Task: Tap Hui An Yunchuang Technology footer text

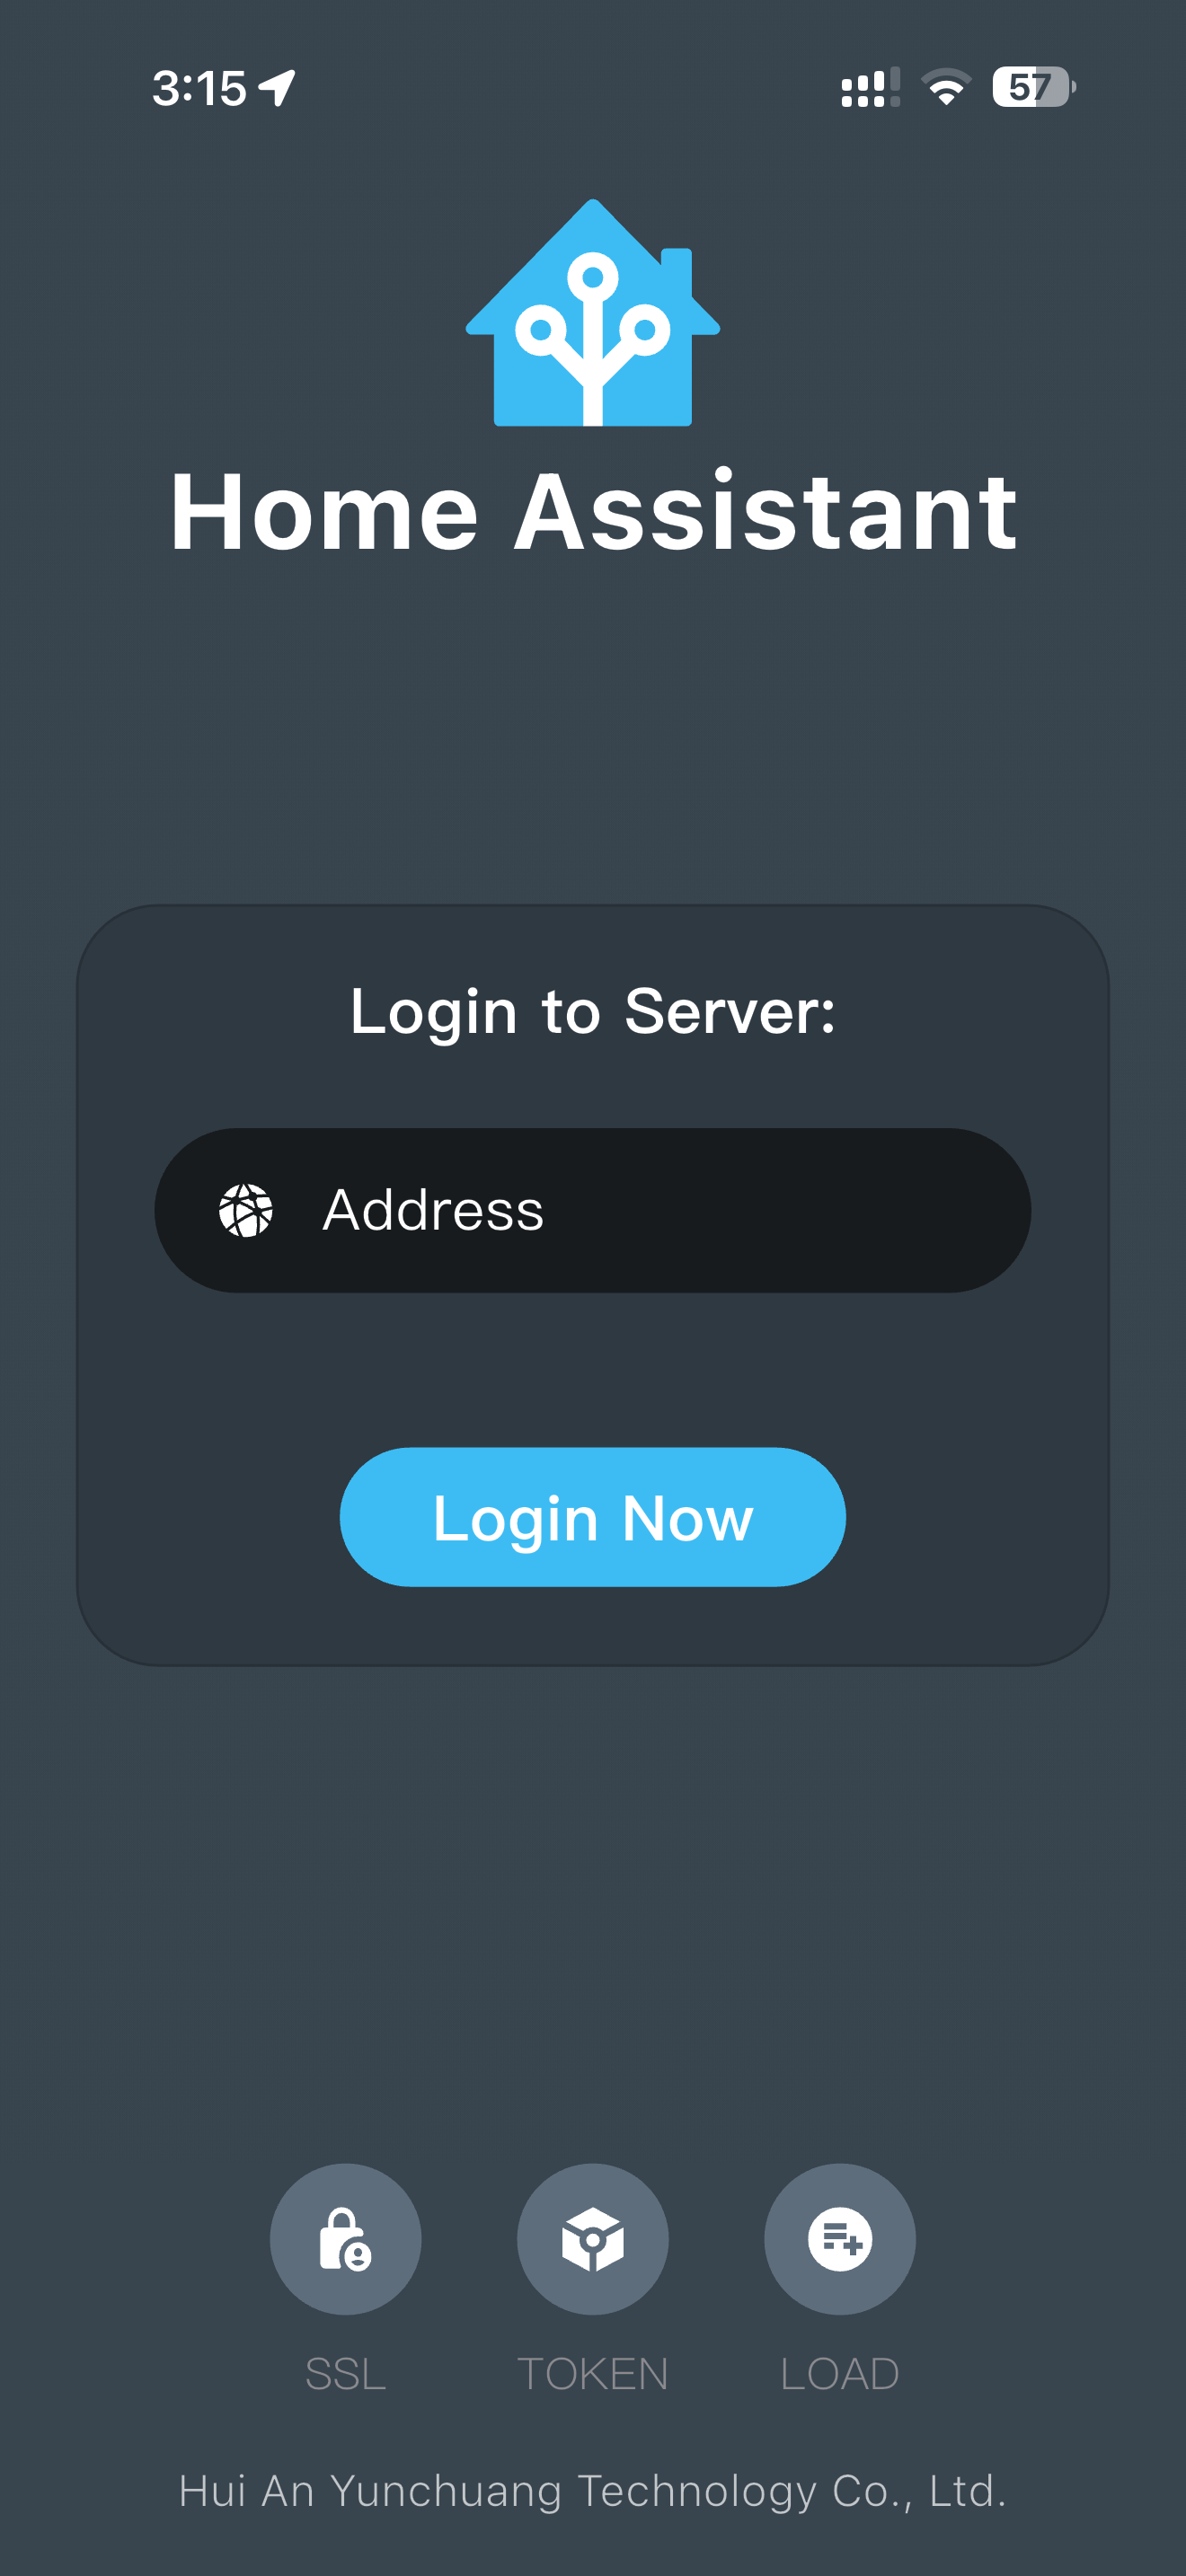Action: pyautogui.click(x=593, y=2491)
